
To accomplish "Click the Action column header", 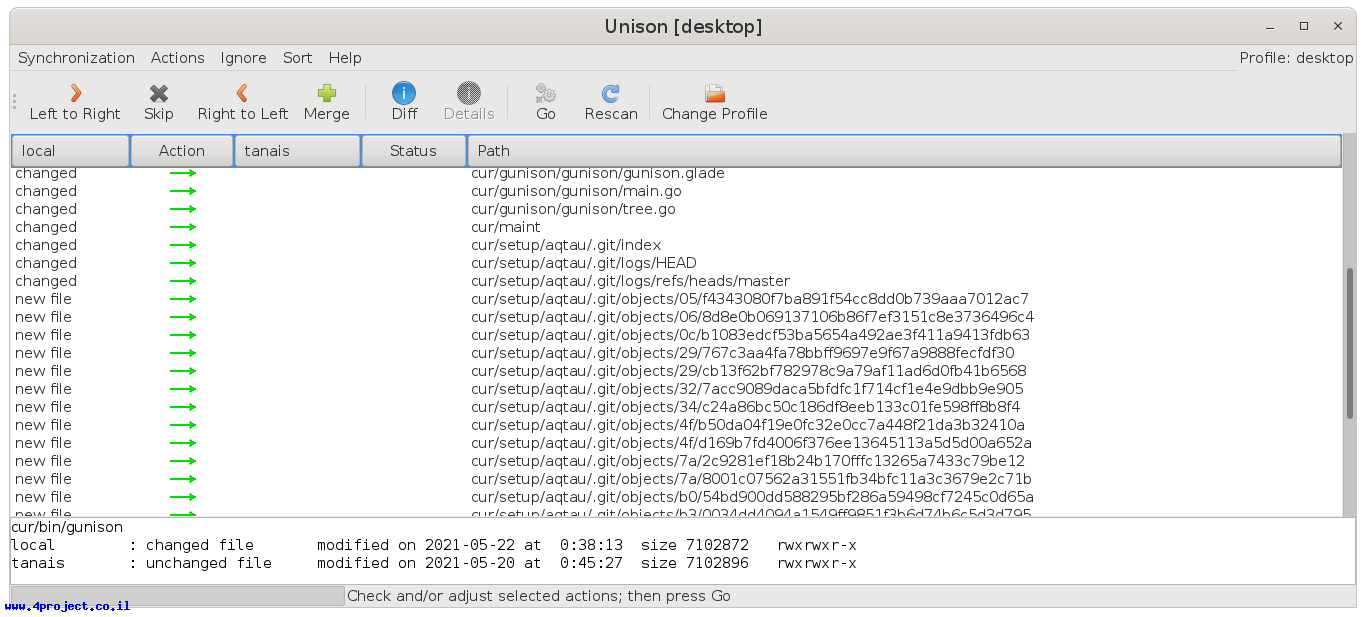I will 182,151.
